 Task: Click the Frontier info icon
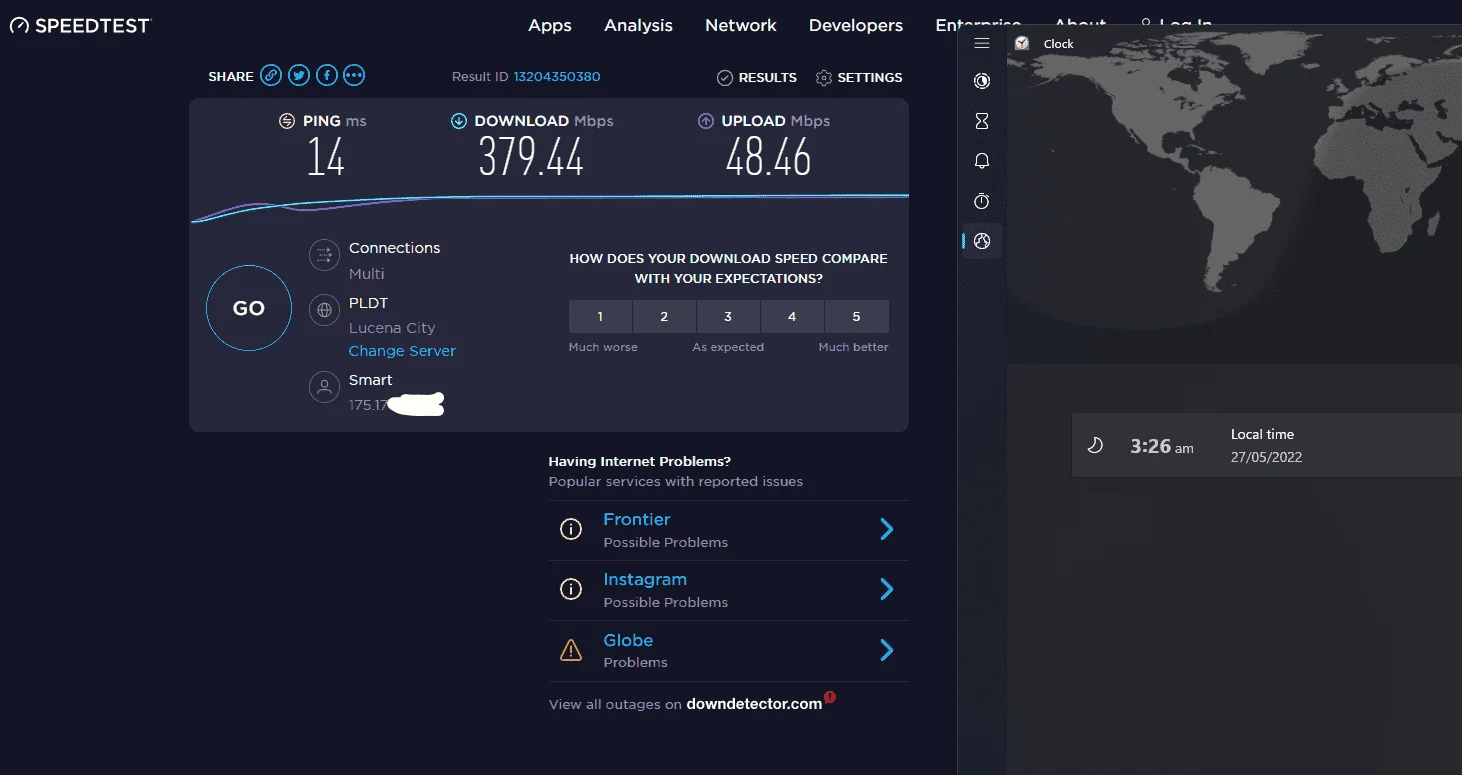[x=571, y=530]
